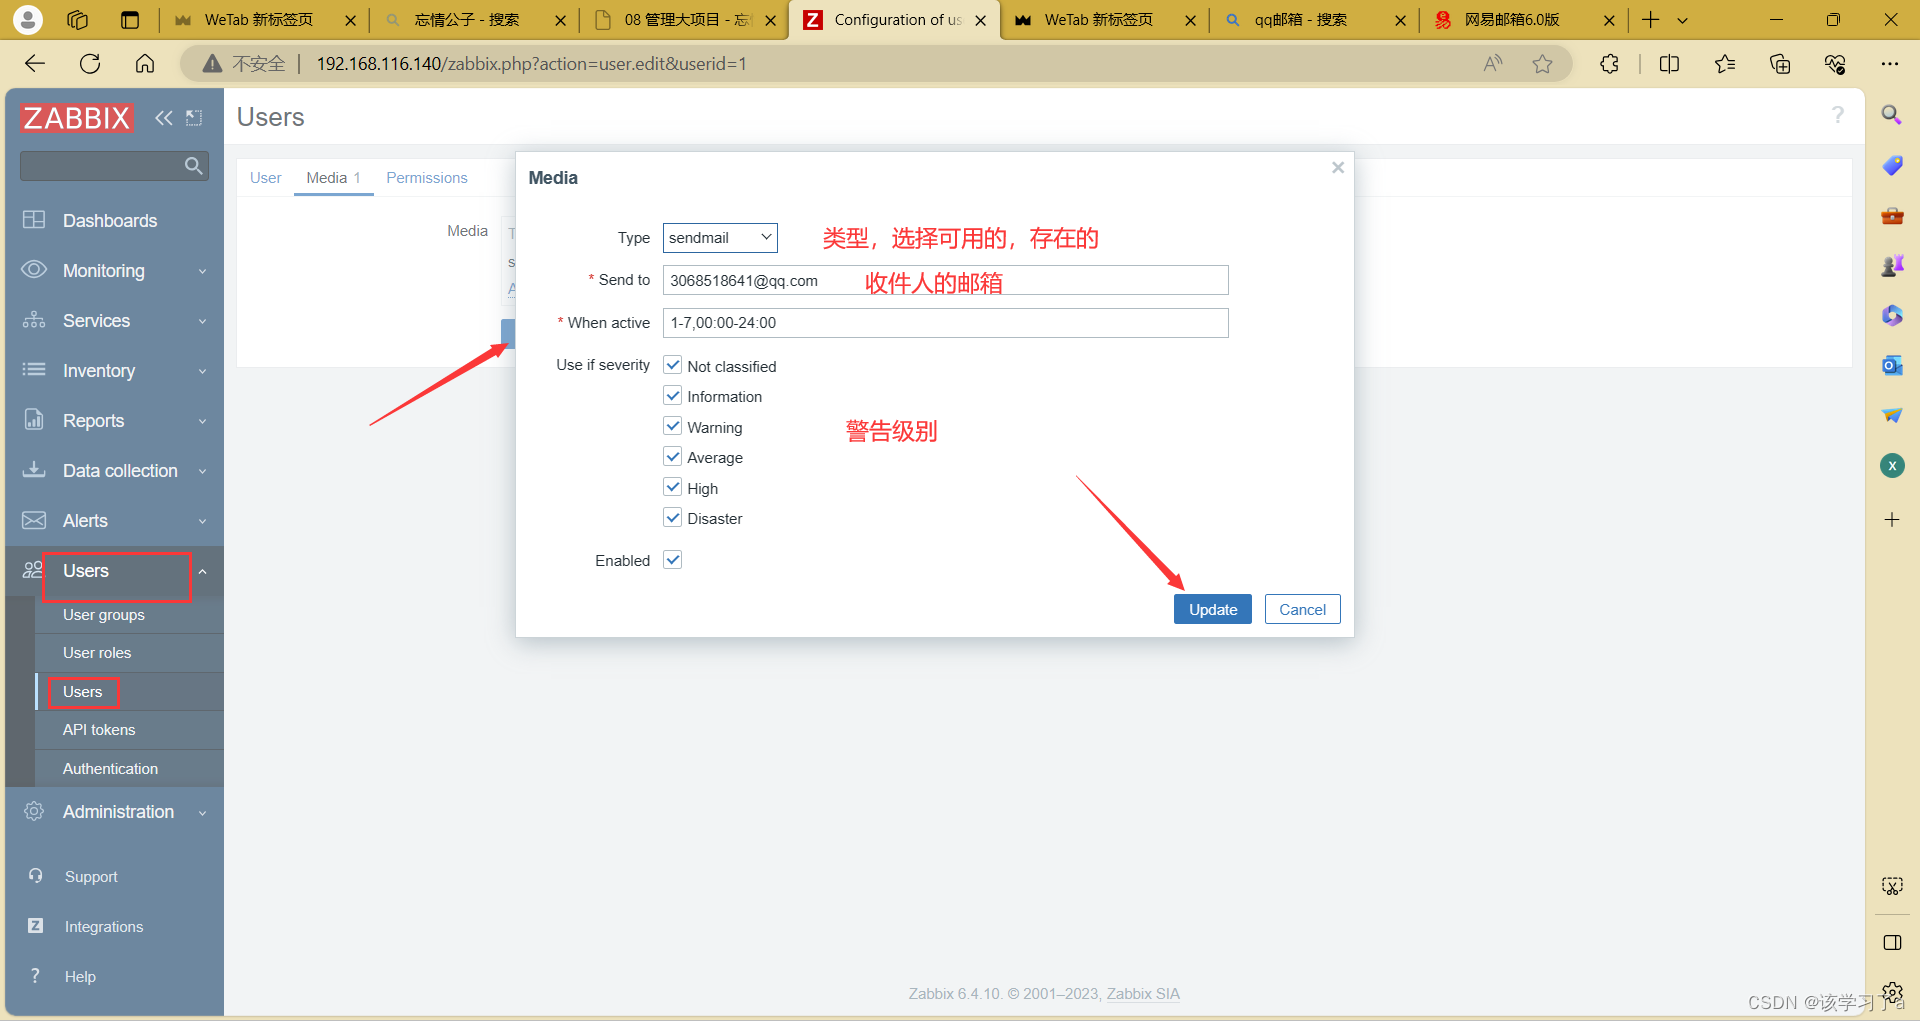This screenshot has width=1920, height=1021.
Task: Click the Send to email field
Action: click(x=945, y=280)
